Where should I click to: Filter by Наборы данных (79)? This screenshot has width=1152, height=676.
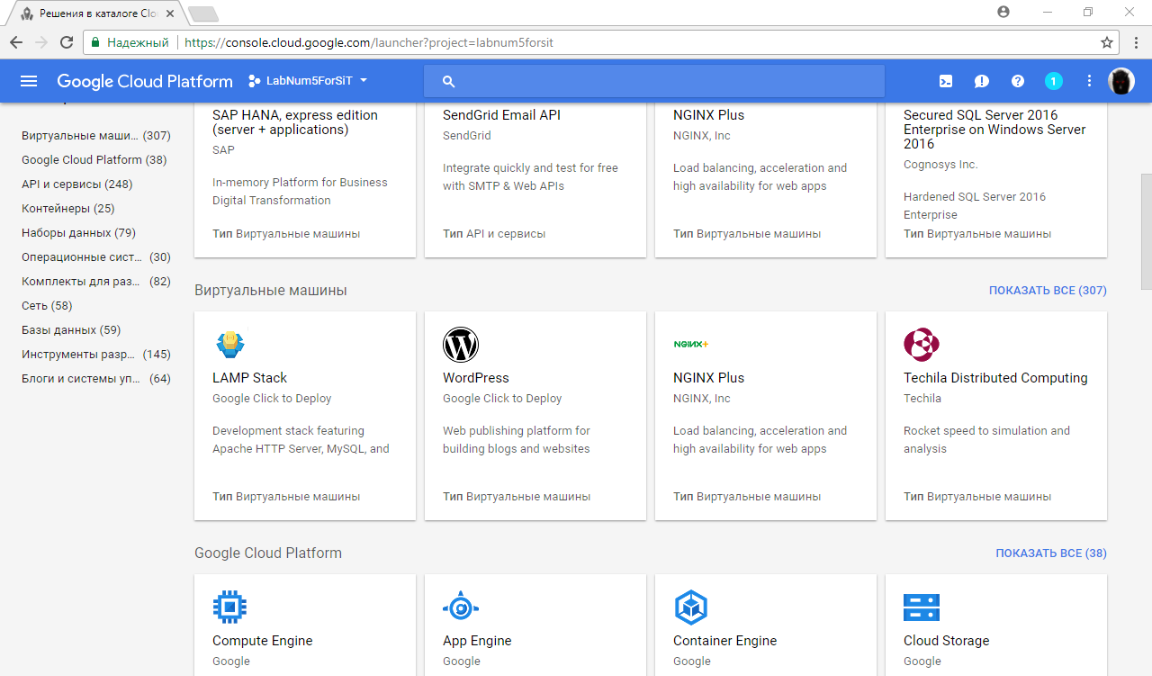[79, 232]
